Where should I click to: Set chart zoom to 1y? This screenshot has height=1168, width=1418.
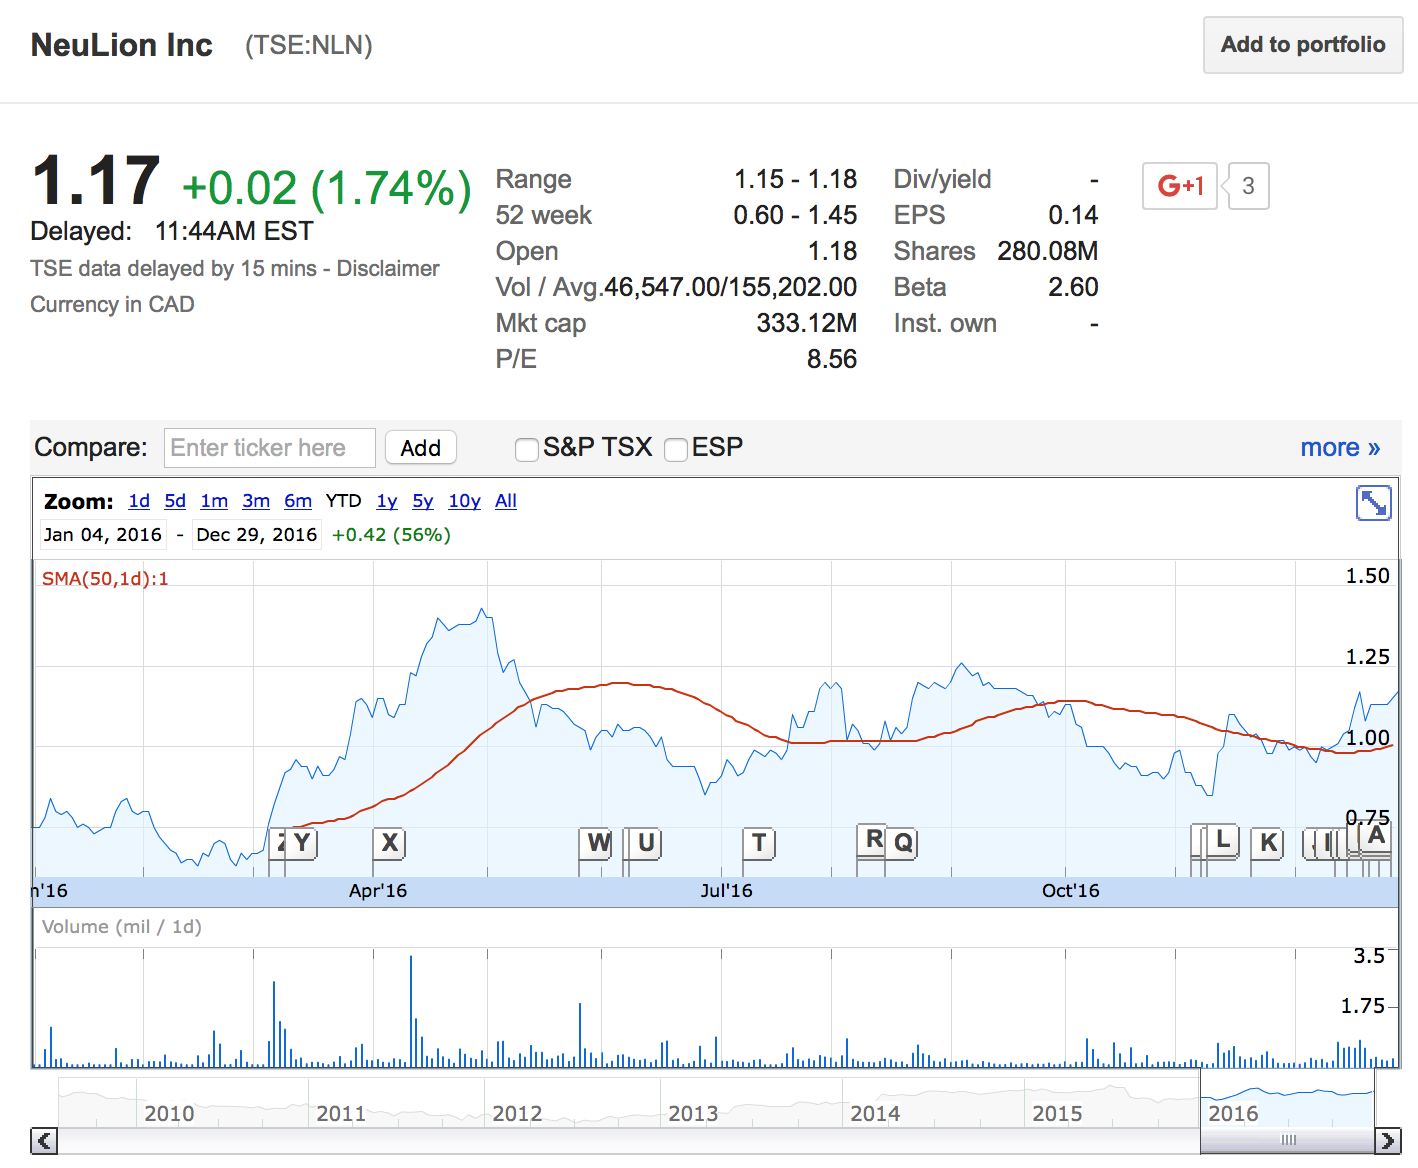(387, 501)
